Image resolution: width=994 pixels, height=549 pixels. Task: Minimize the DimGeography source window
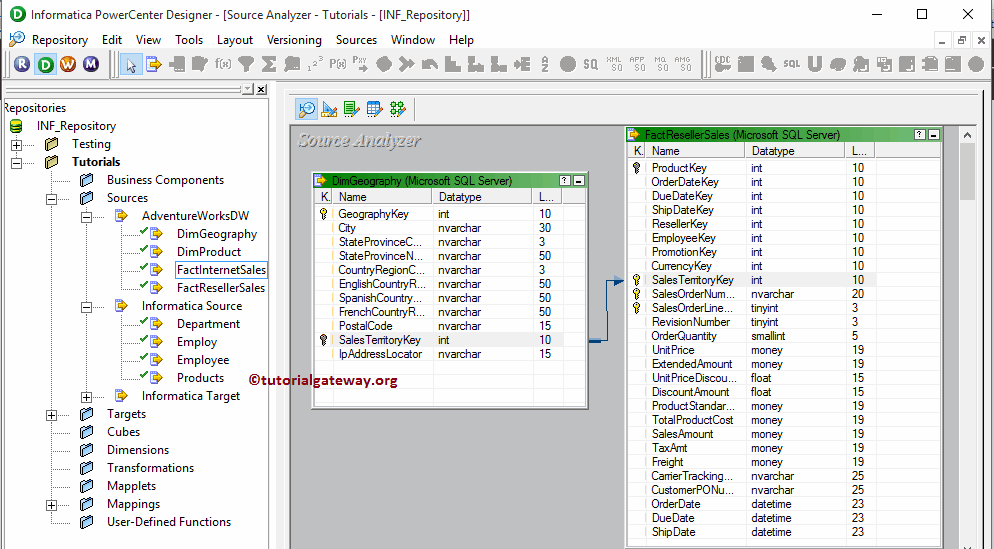tap(579, 181)
